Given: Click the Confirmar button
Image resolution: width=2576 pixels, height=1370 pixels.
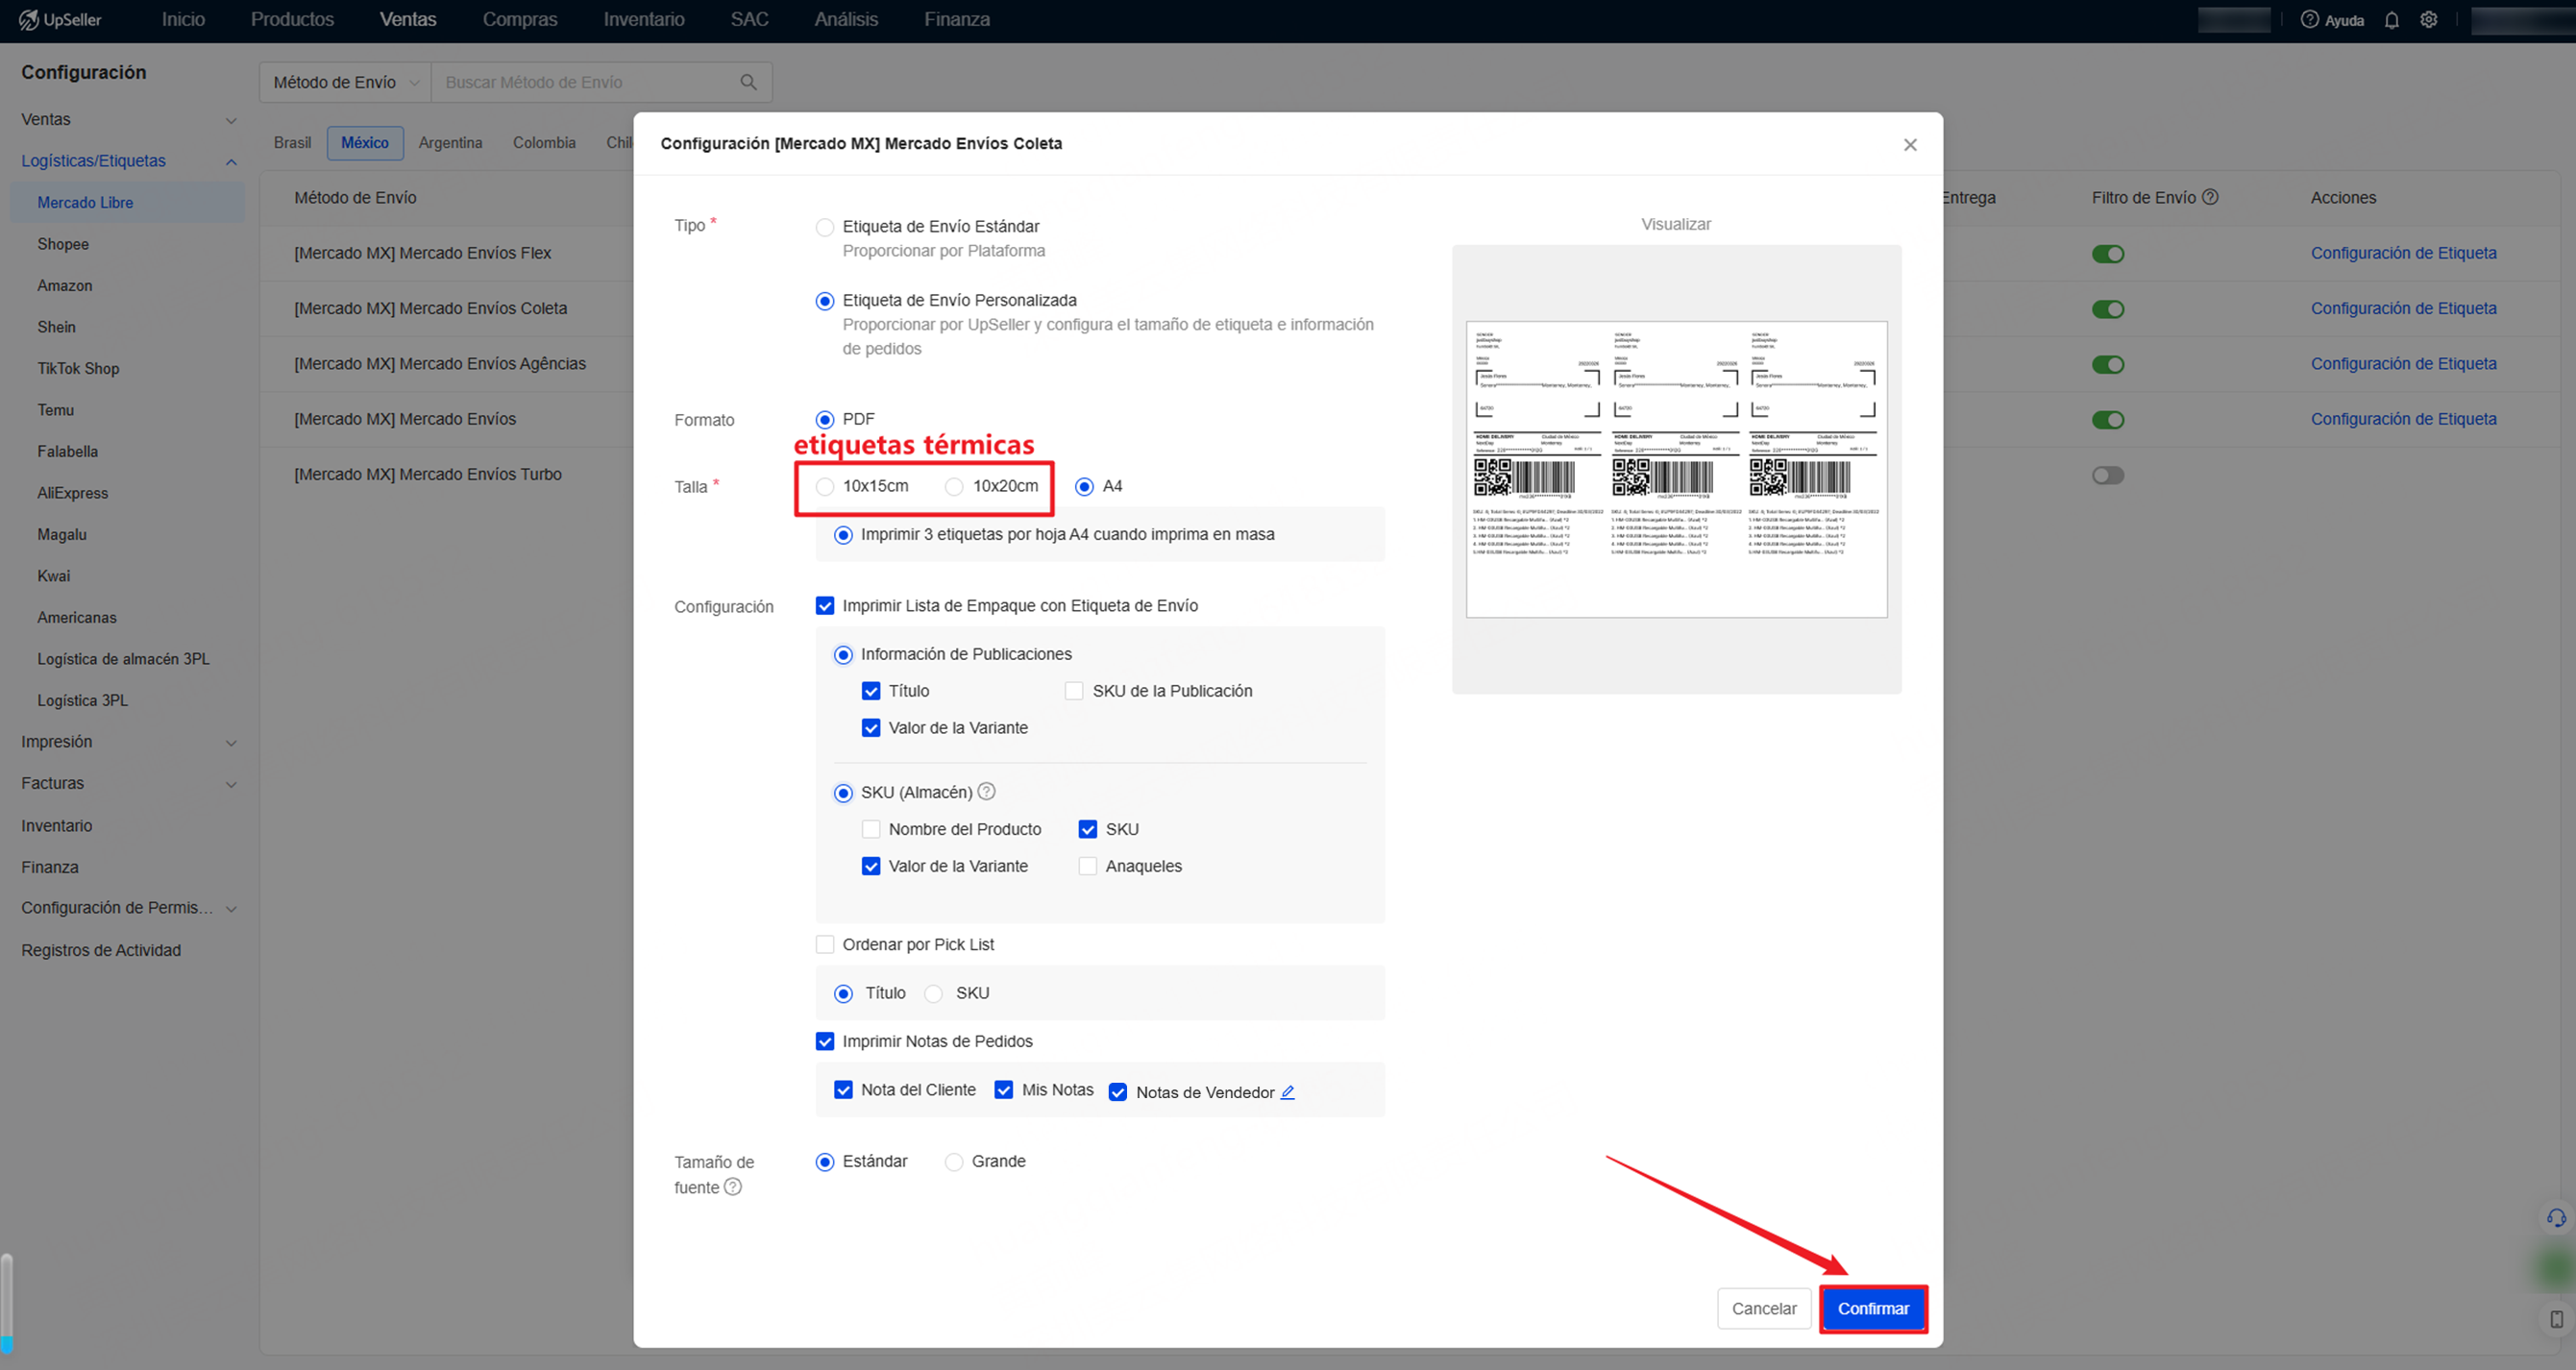Looking at the screenshot, I should tap(1873, 1308).
